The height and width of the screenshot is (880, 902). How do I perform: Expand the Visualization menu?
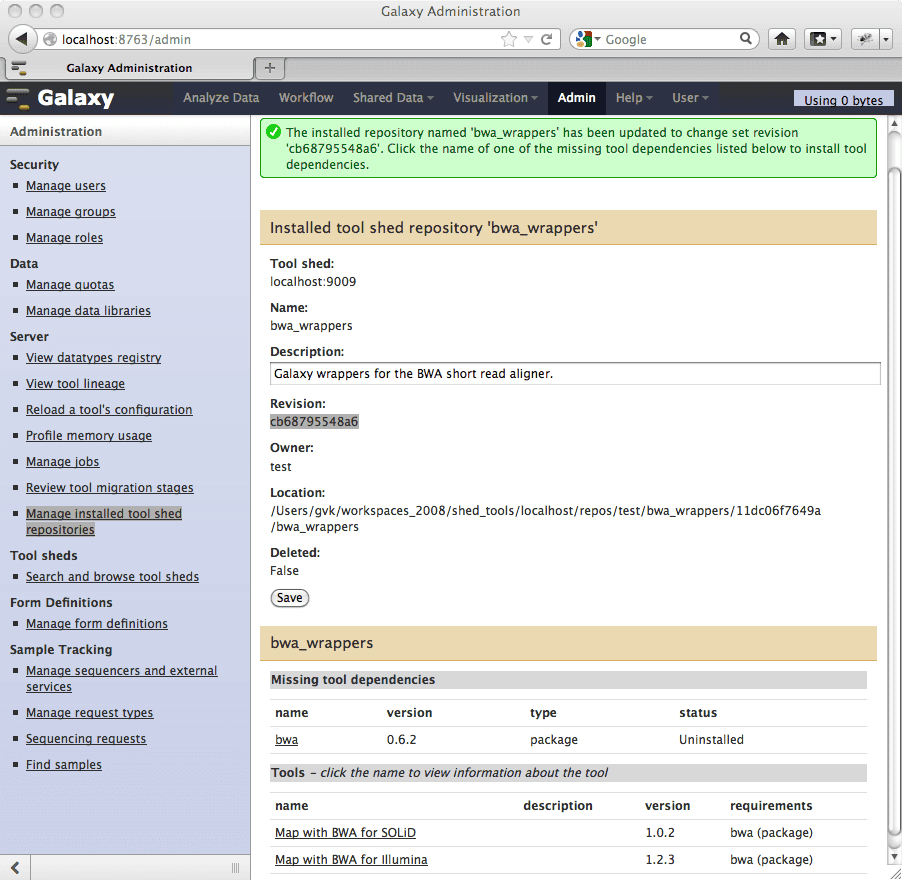pos(495,98)
